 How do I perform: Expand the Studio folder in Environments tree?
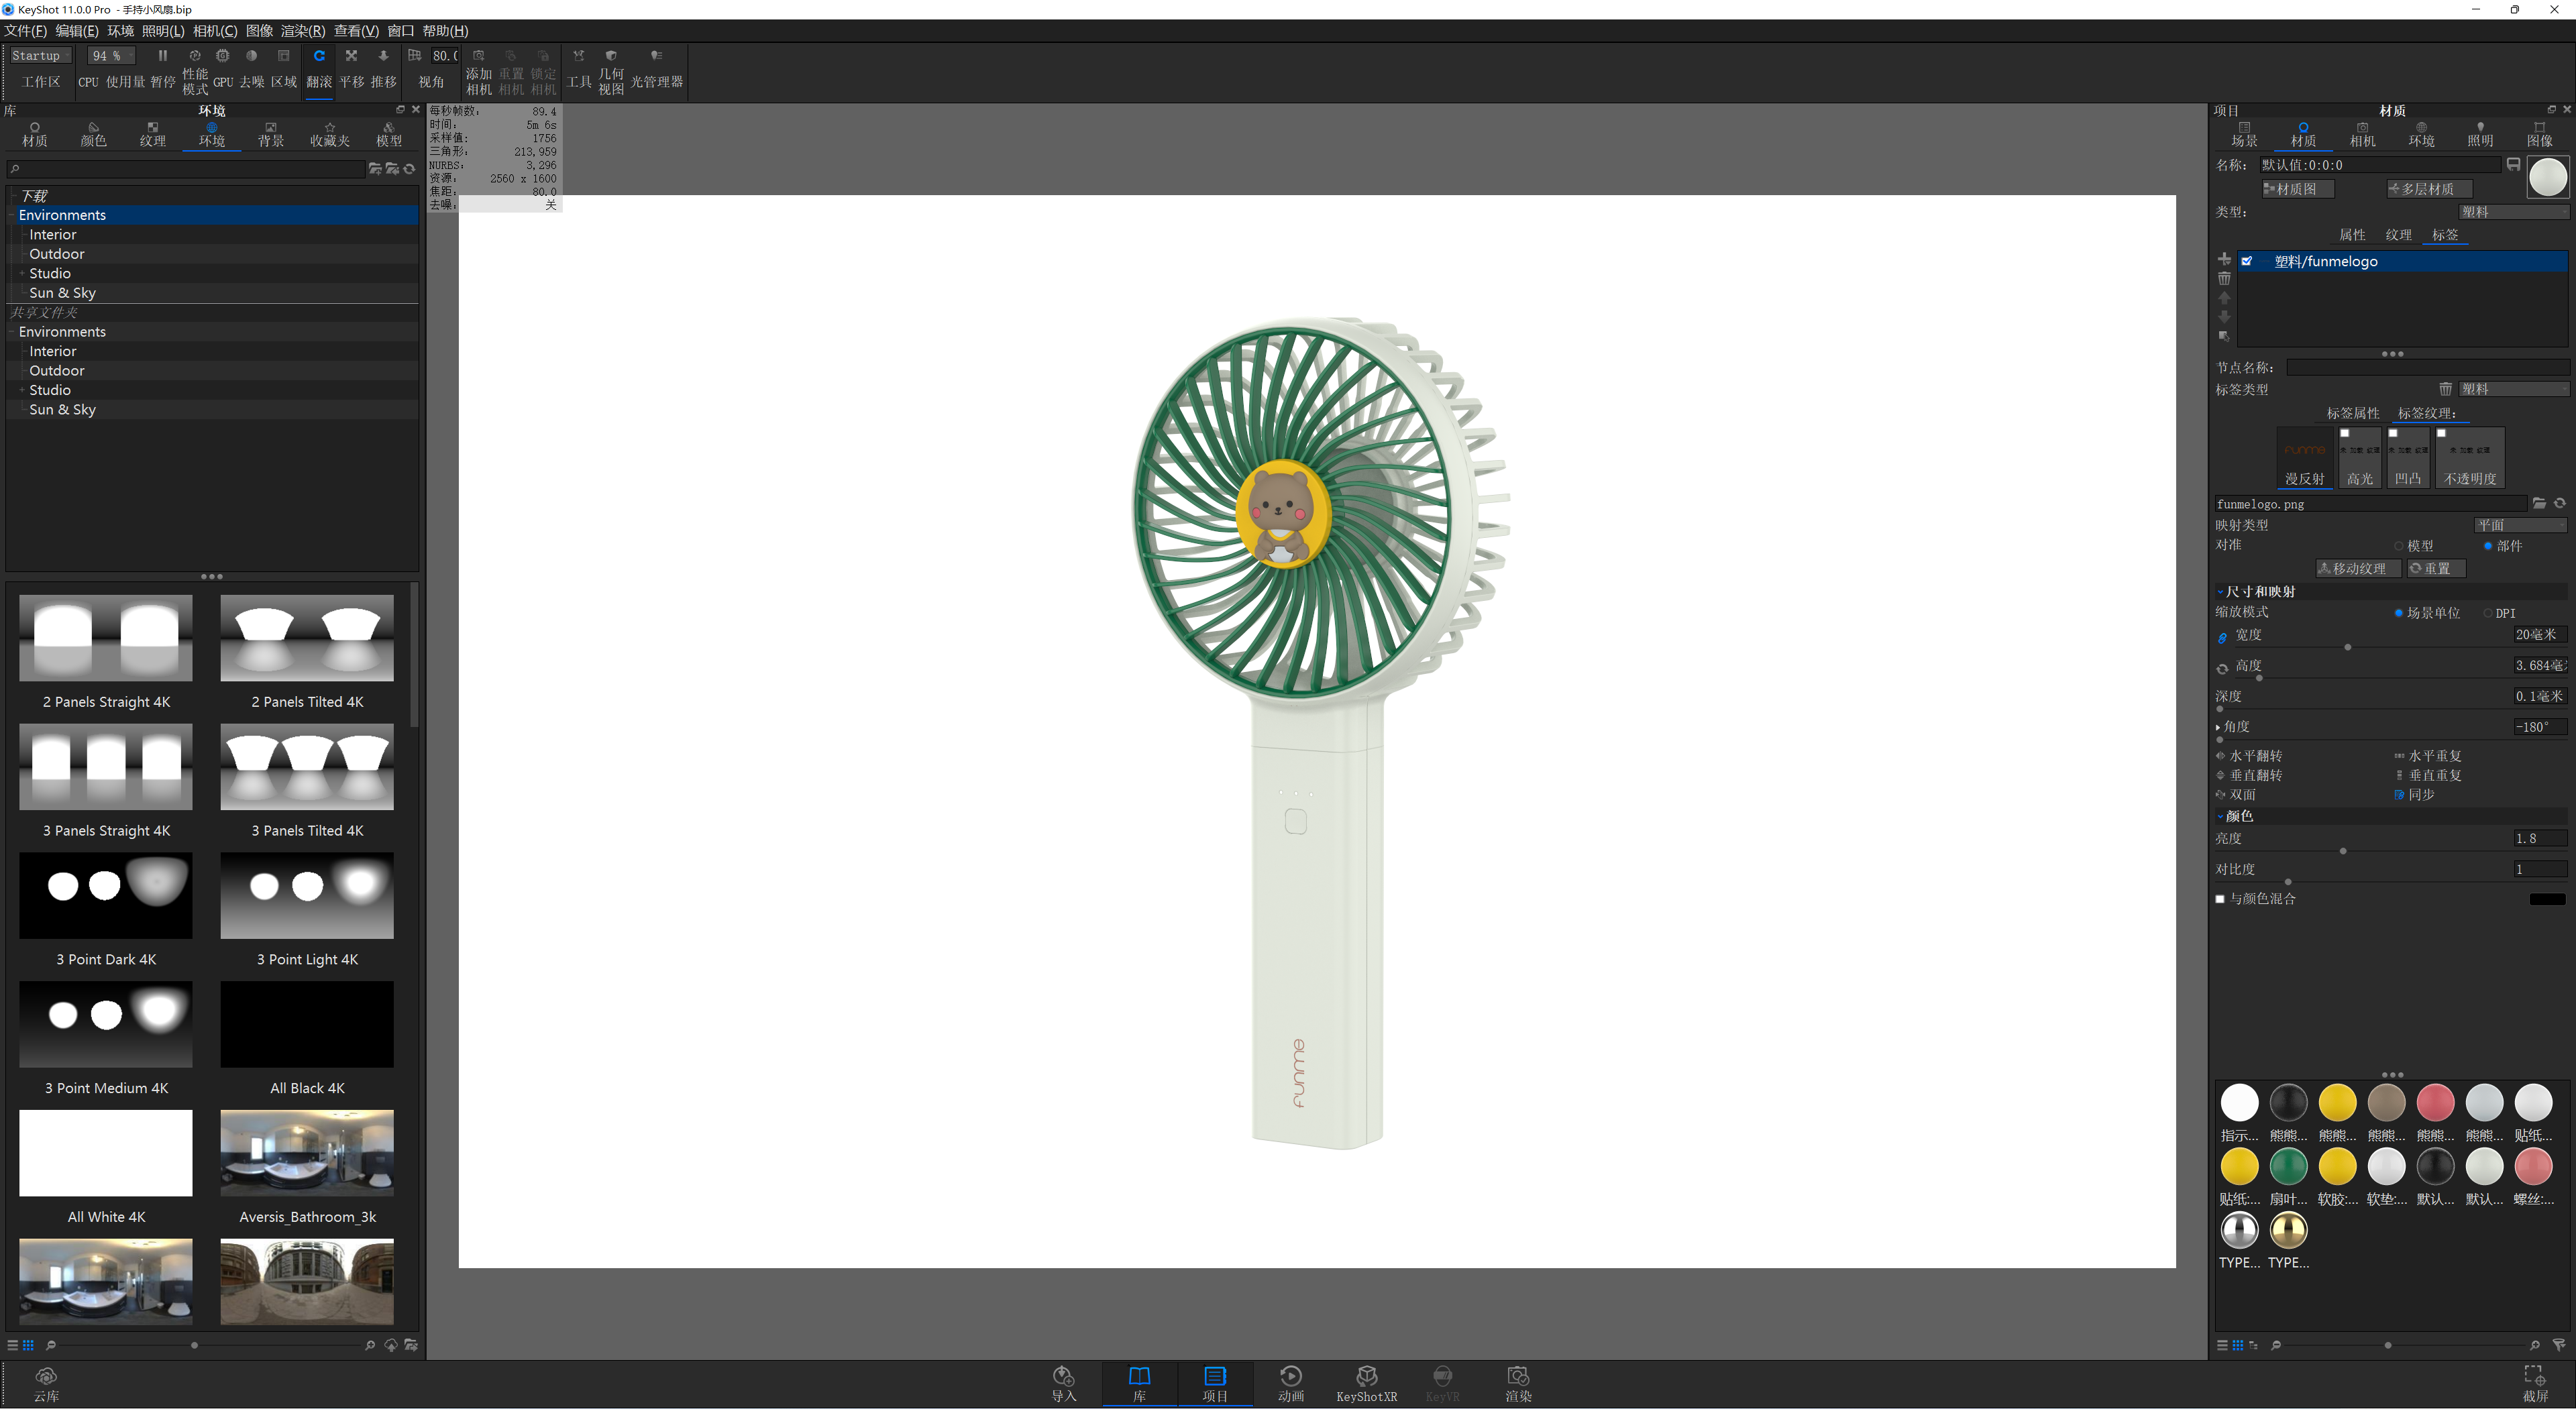tap(22, 273)
